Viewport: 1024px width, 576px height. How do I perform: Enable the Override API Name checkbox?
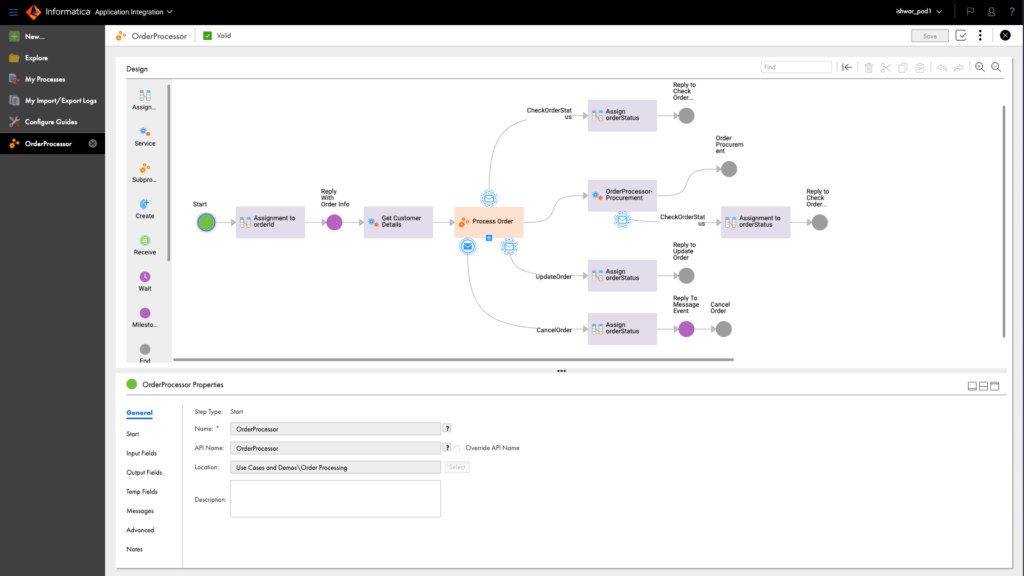(x=457, y=448)
